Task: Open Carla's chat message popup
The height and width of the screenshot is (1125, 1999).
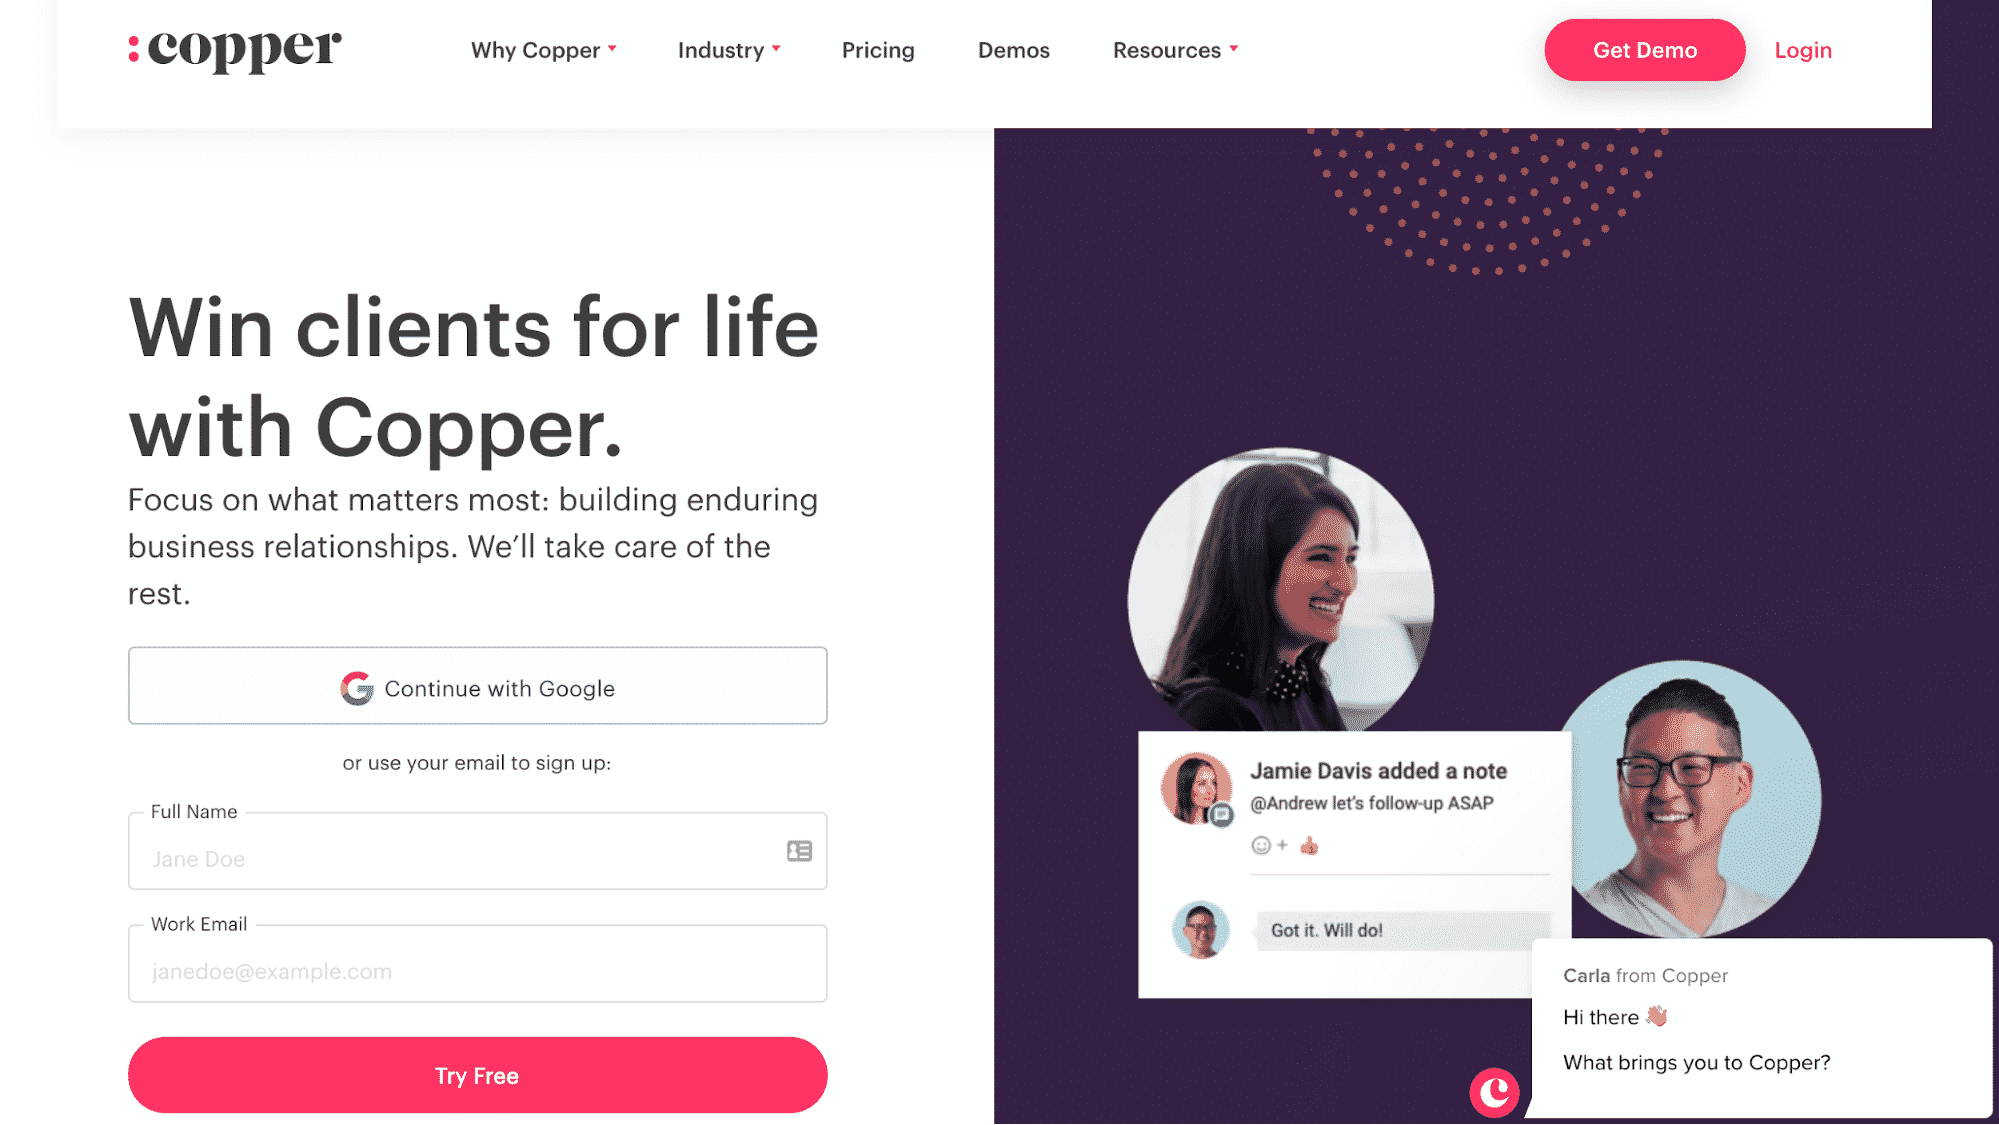Action: pos(1762,1027)
